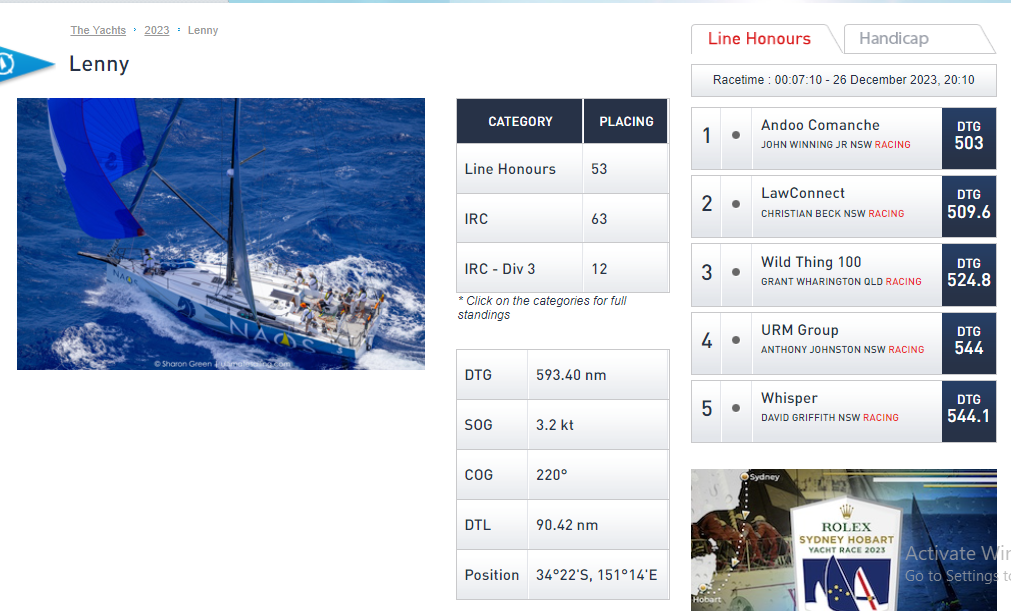
Task: Open The Yachts breadcrumb link
Action: coord(98,30)
